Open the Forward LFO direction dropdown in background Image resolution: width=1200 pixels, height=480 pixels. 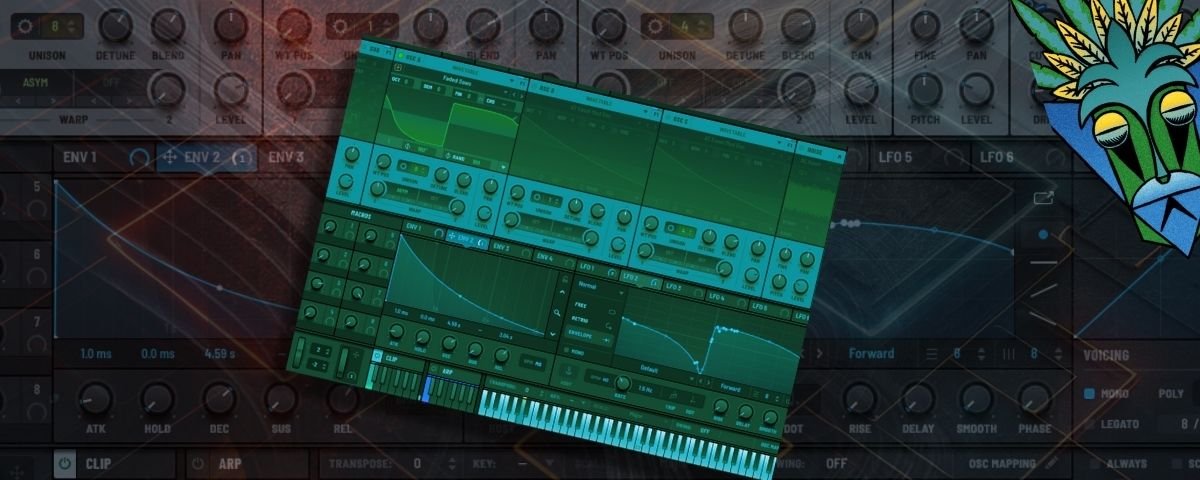(872, 353)
